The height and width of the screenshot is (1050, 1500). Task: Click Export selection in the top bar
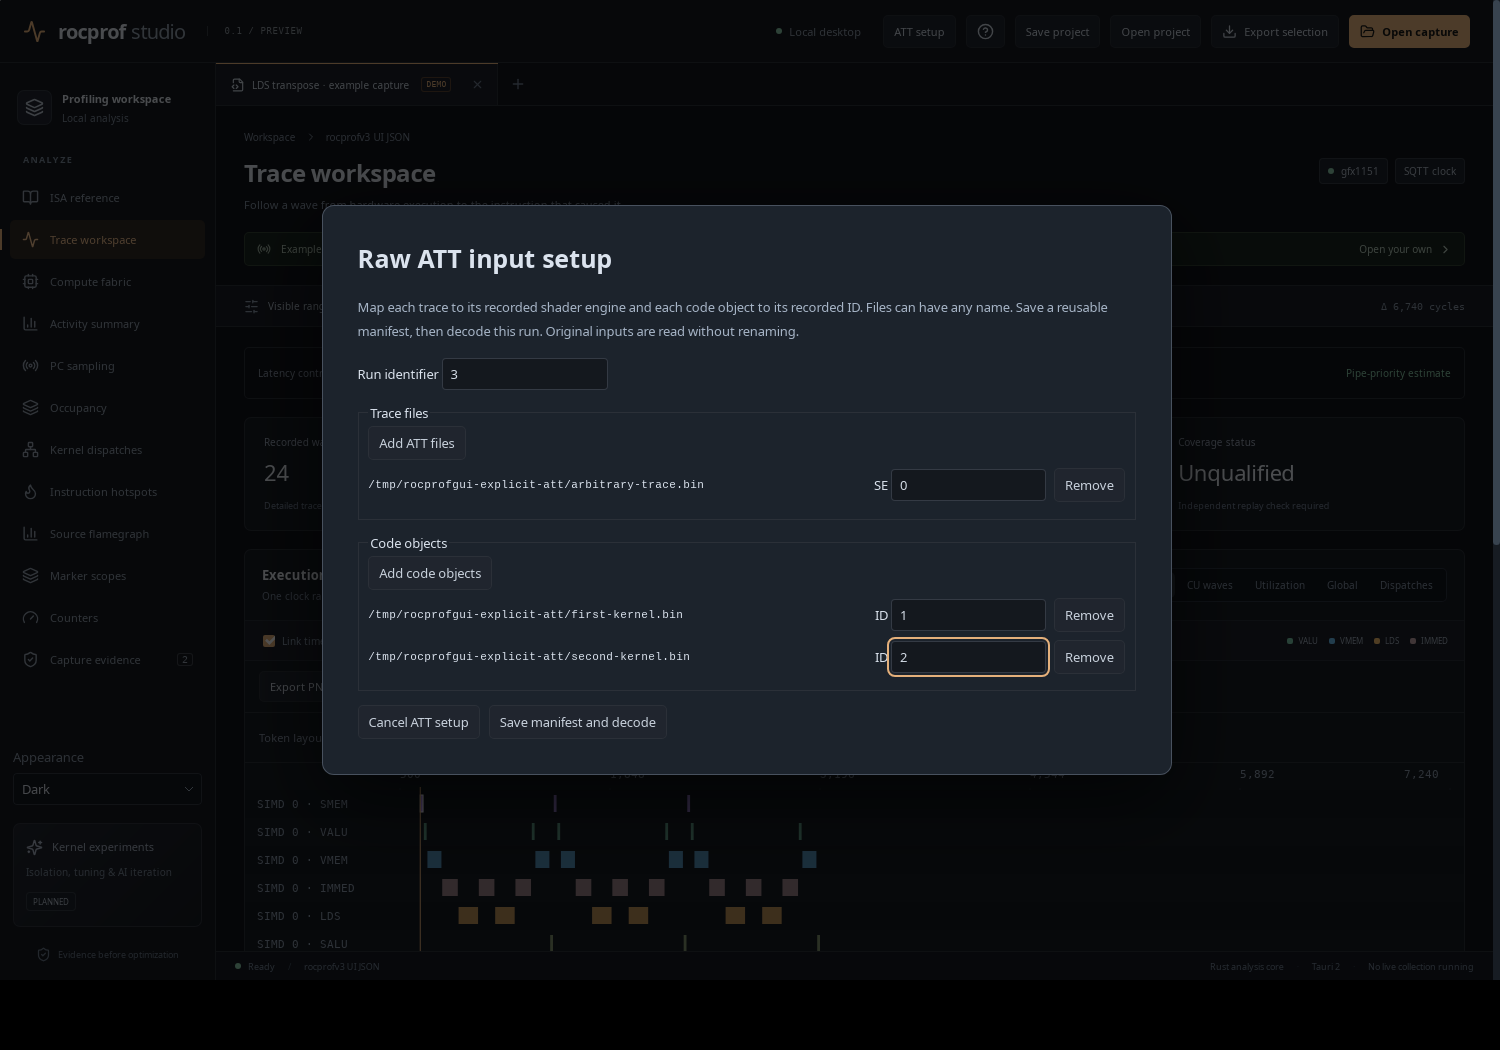coord(1275,32)
